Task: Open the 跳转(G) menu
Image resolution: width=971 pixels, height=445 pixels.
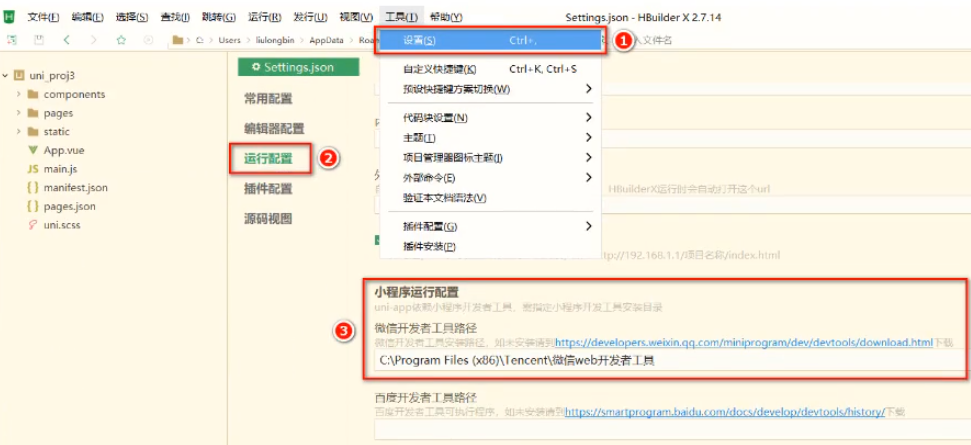Action: click(x=219, y=17)
